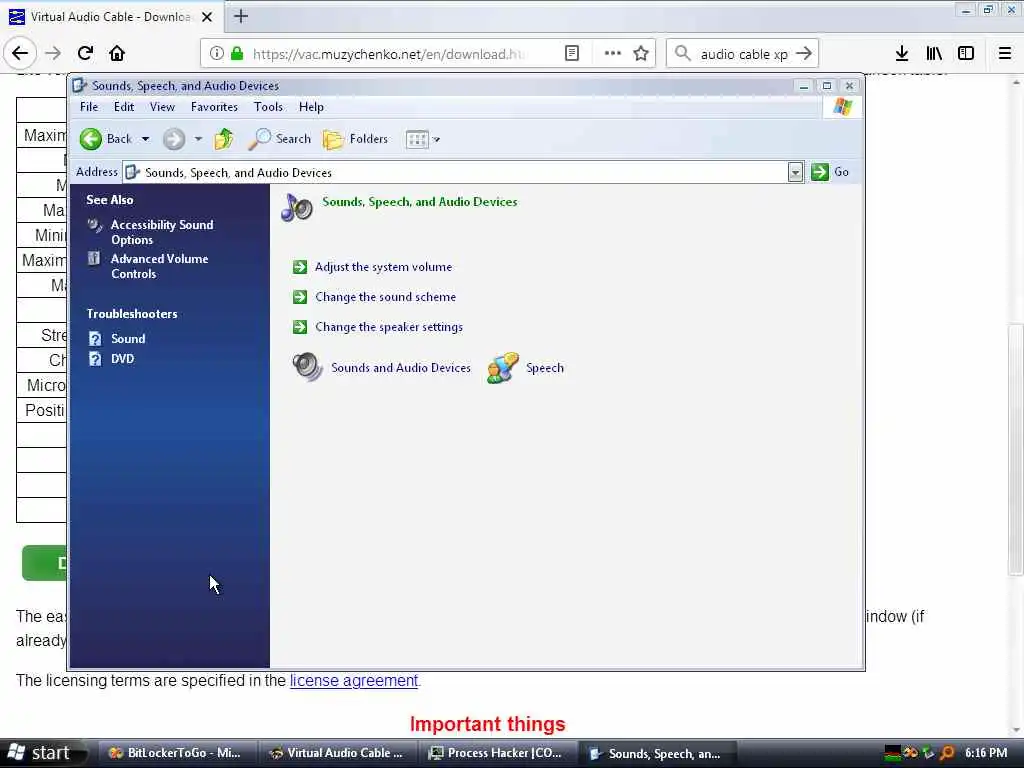
Task: Open the Speech control panel icon
Action: pyautogui.click(x=503, y=368)
